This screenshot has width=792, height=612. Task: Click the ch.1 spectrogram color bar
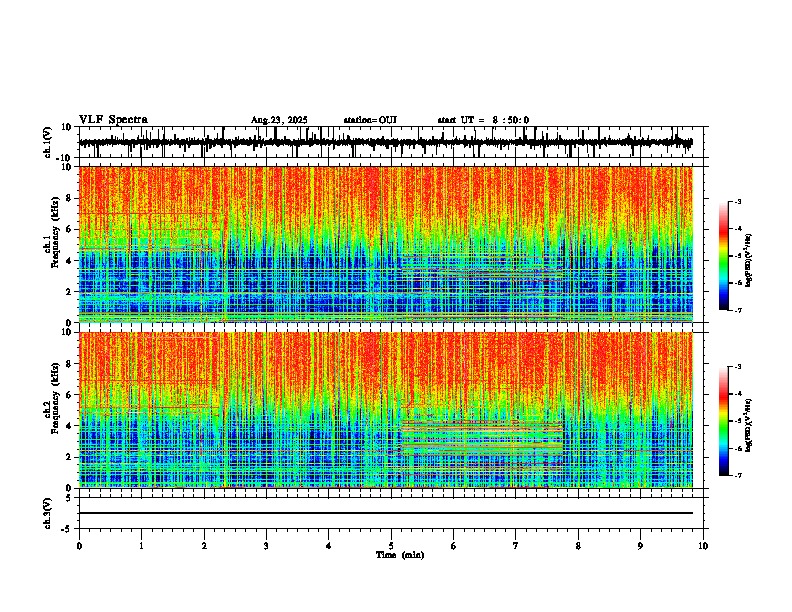pos(723,256)
